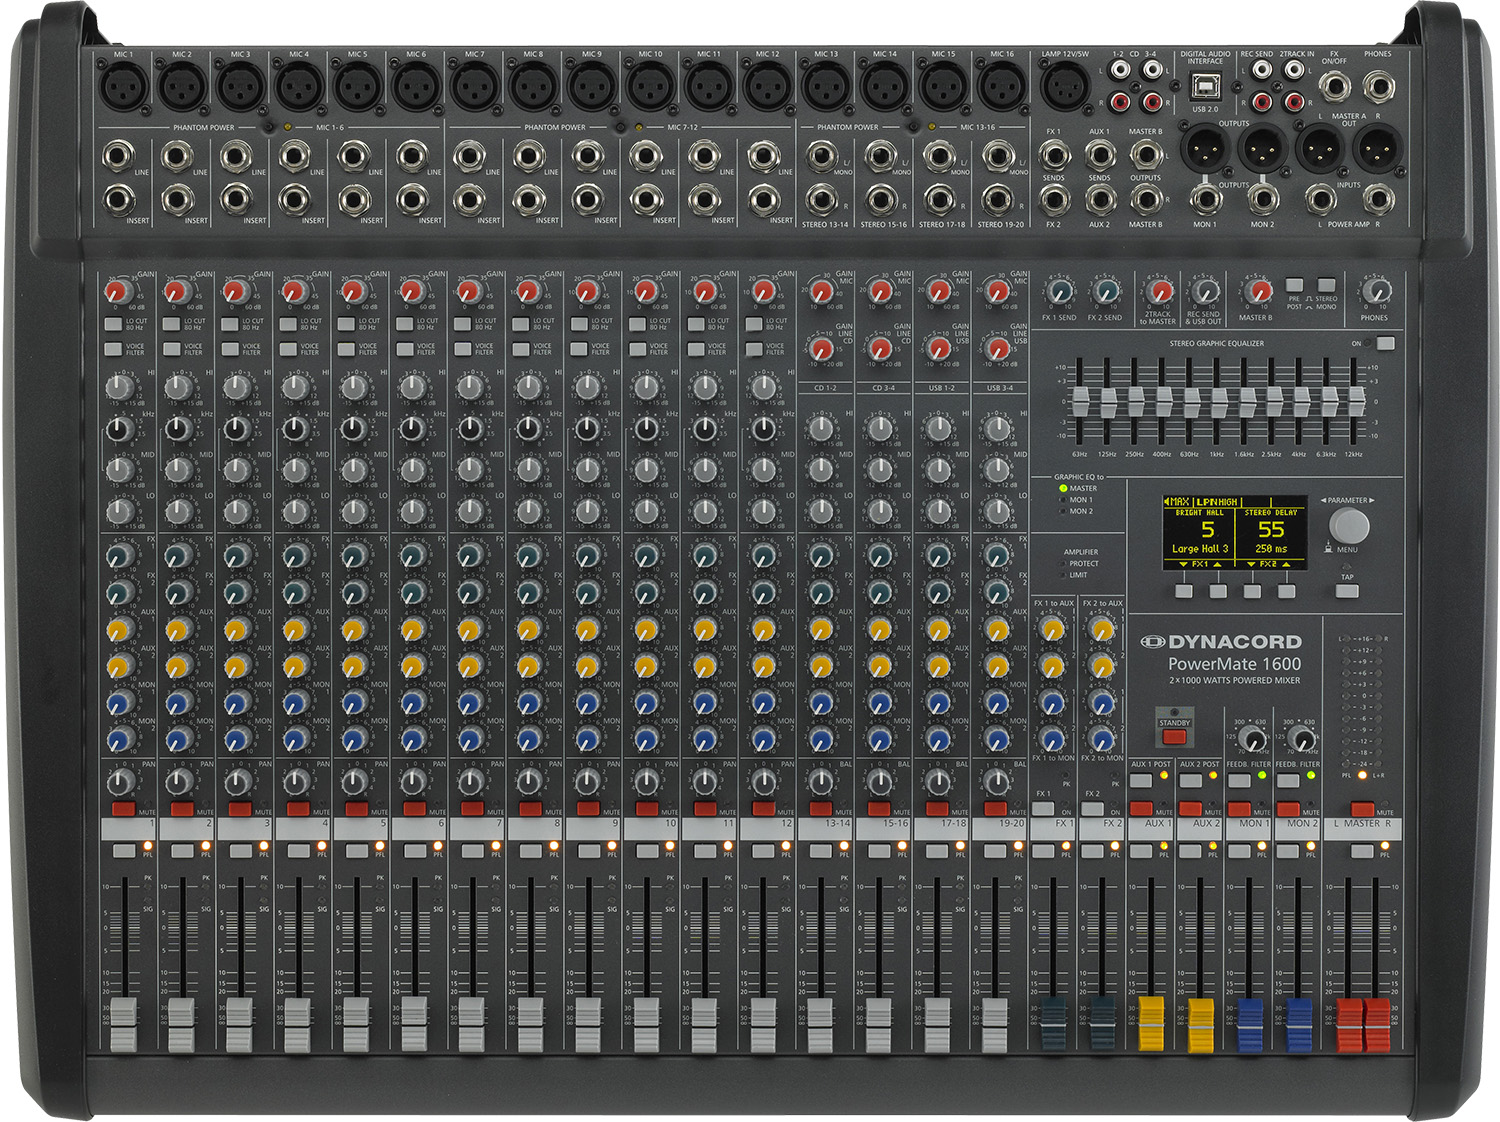
Task: Toggle the PFL button on channel 5
Action: coord(357,850)
